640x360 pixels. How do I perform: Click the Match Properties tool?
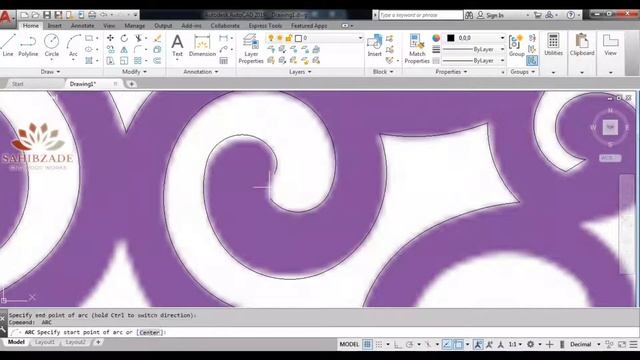coord(417,49)
